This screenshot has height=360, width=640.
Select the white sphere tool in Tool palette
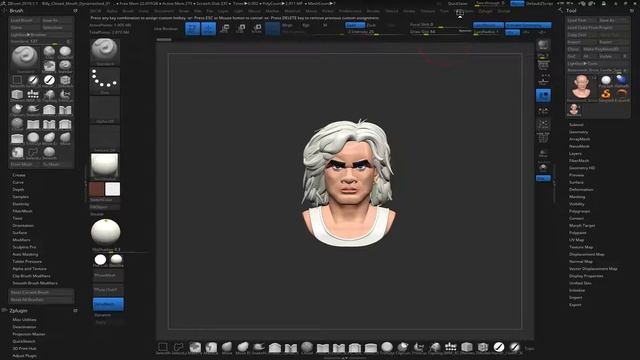[606, 80]
